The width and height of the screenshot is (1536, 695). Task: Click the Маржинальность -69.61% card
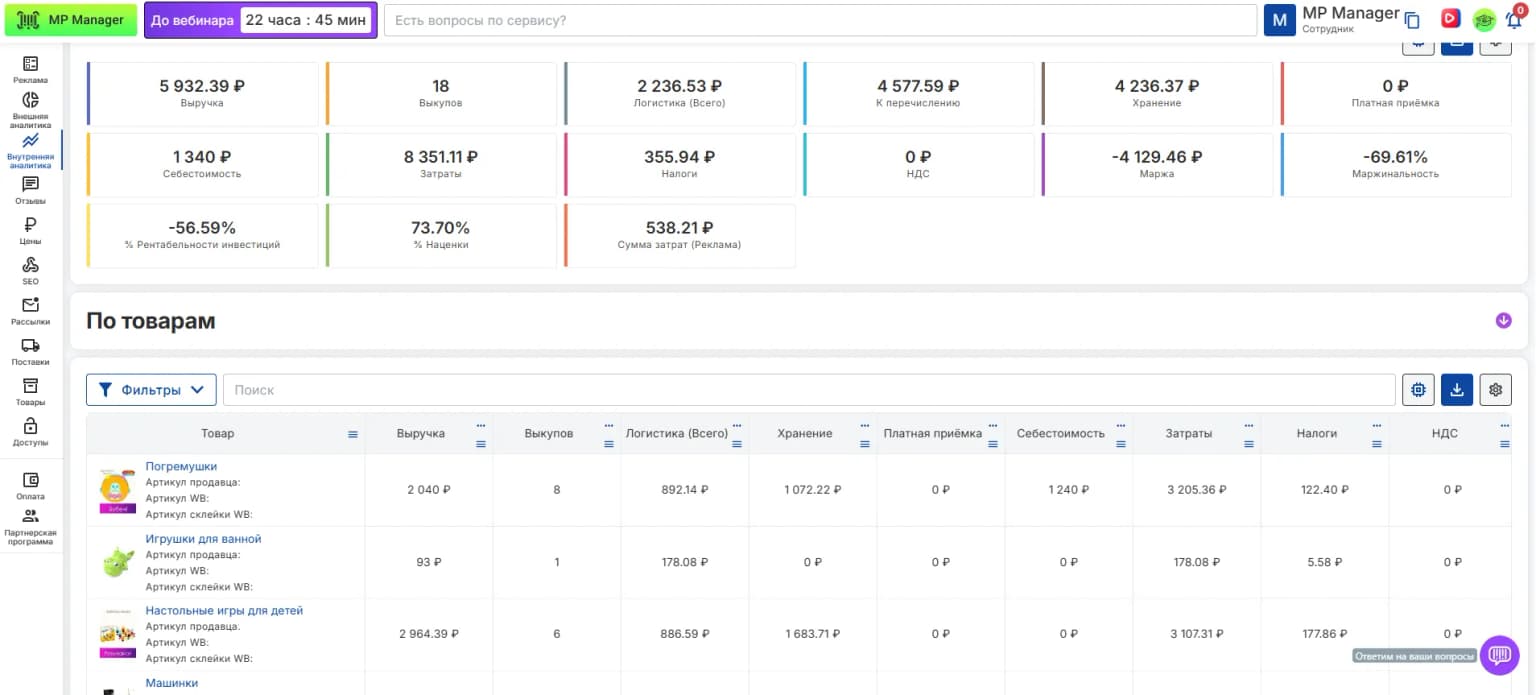click(1396, 165)
